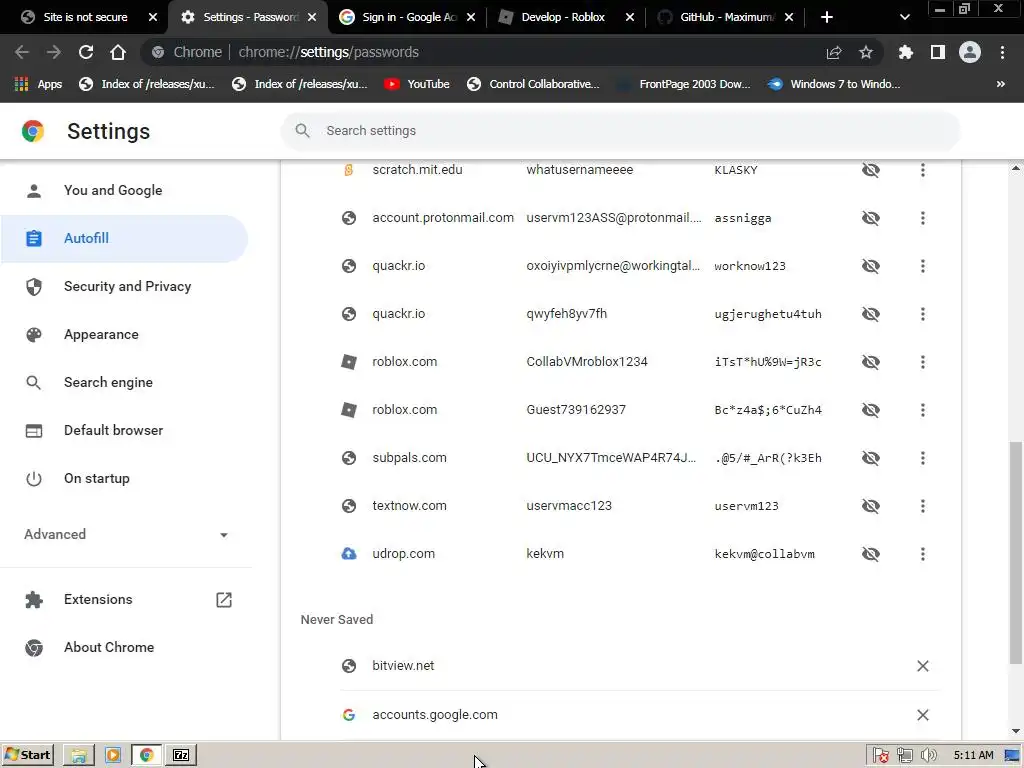Viewport: 1024px width, 768px height.
Task: Open Control Collaborative bookmark
Action: pyautogui.click(x=533, y=84)
